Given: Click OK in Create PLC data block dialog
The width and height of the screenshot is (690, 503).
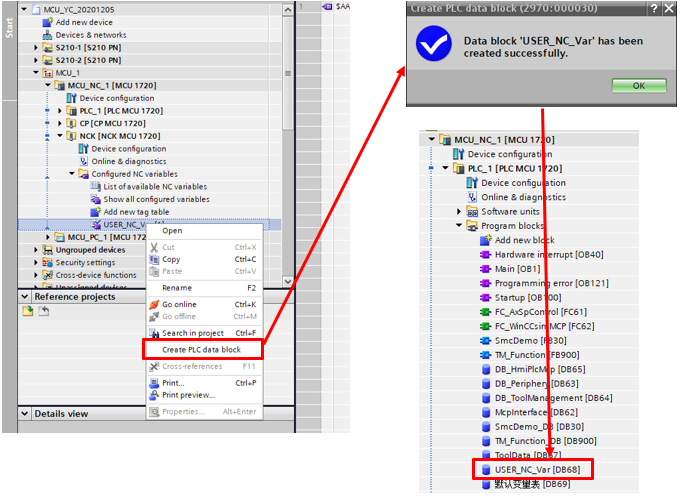Looking at the screenshot, I should pyautogui.click(x=639, y=86).
